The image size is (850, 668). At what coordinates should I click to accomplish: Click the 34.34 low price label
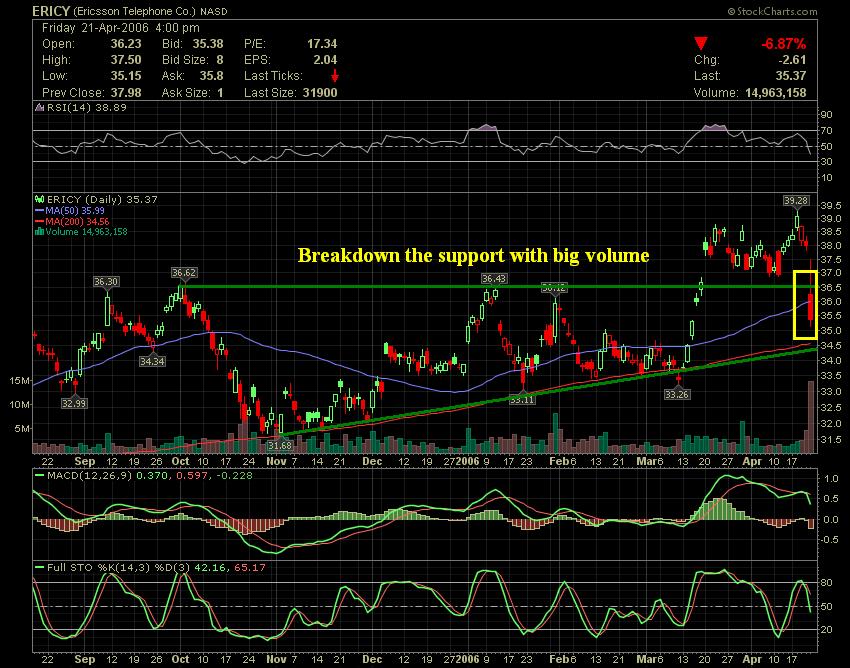152,361
